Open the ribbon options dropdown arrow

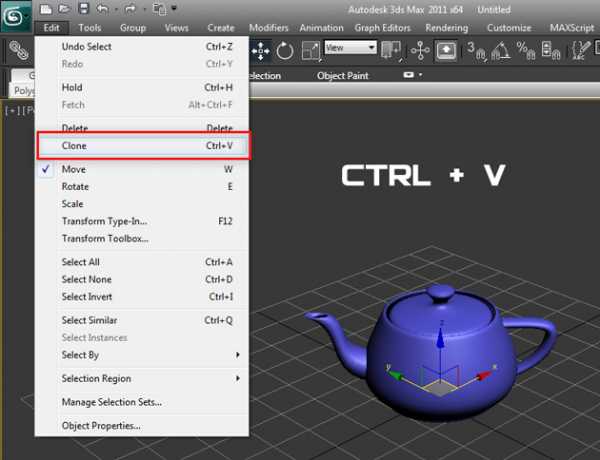click(421, 75)
